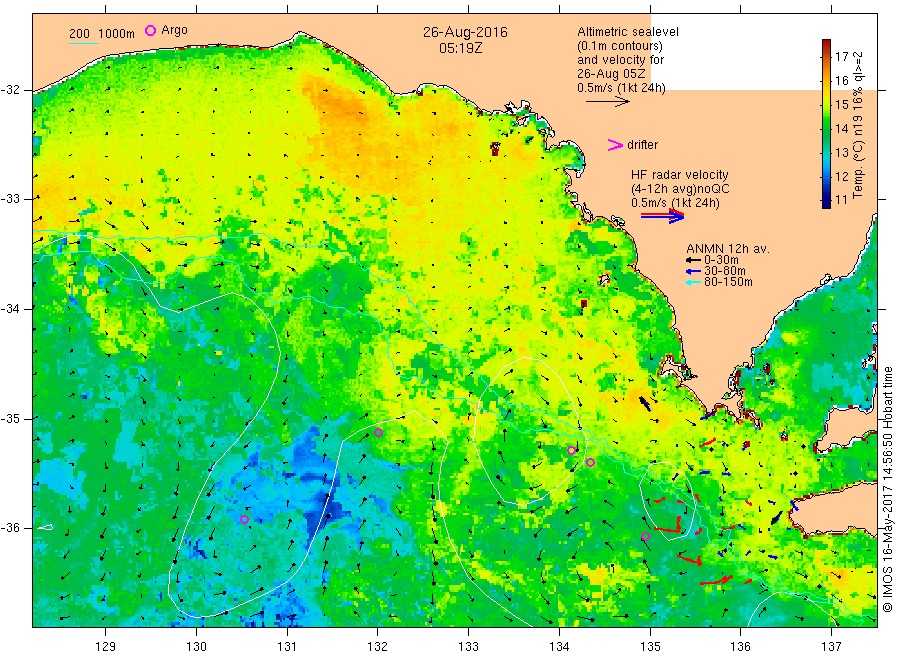Click the 133 longitude axis label

[468, 646]
